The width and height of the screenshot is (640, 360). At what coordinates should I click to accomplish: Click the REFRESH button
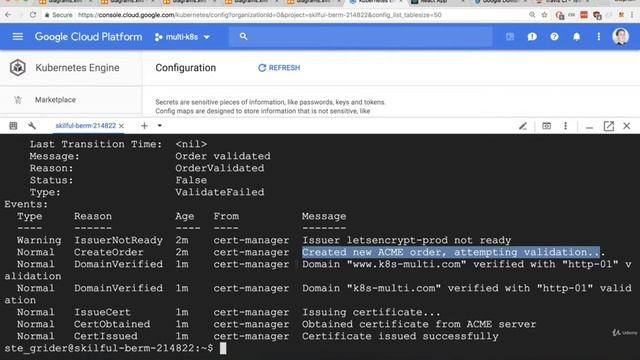pyautogui.click(x=279, y=68)
